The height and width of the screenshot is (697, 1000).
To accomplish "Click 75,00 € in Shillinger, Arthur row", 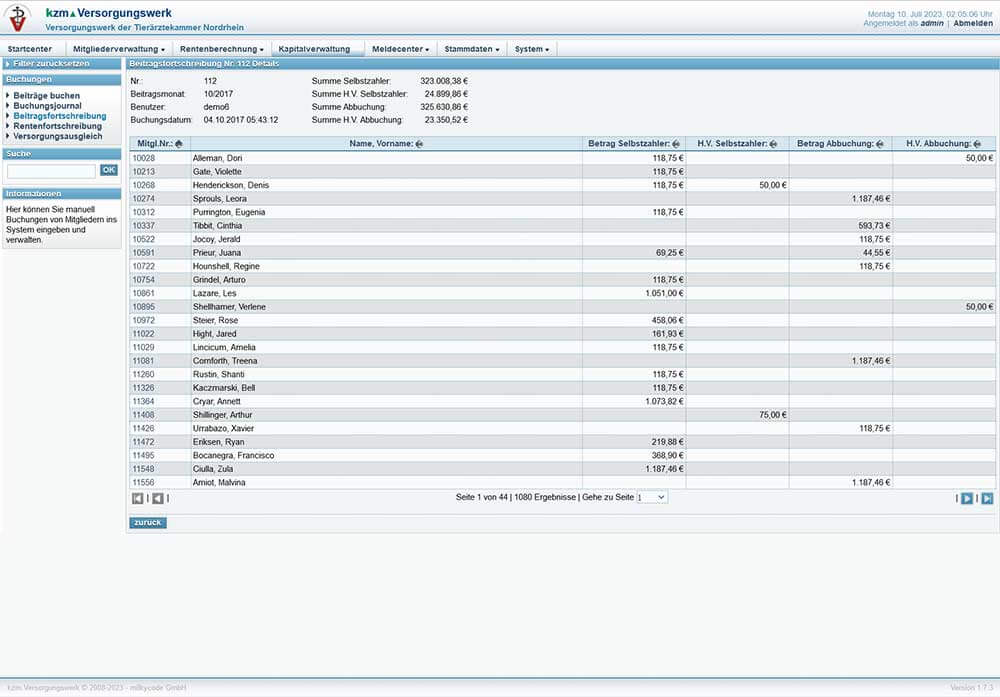I will click(772, 415).
